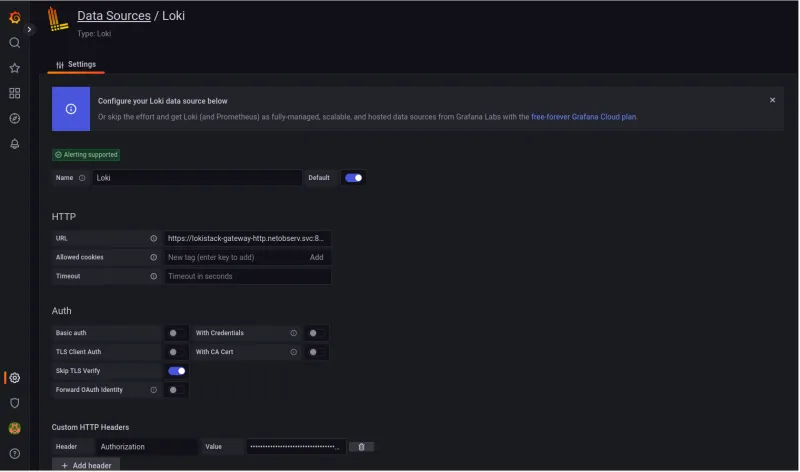Enable the Basic auth toggle
800x472 pixels.
pos(176,333)
